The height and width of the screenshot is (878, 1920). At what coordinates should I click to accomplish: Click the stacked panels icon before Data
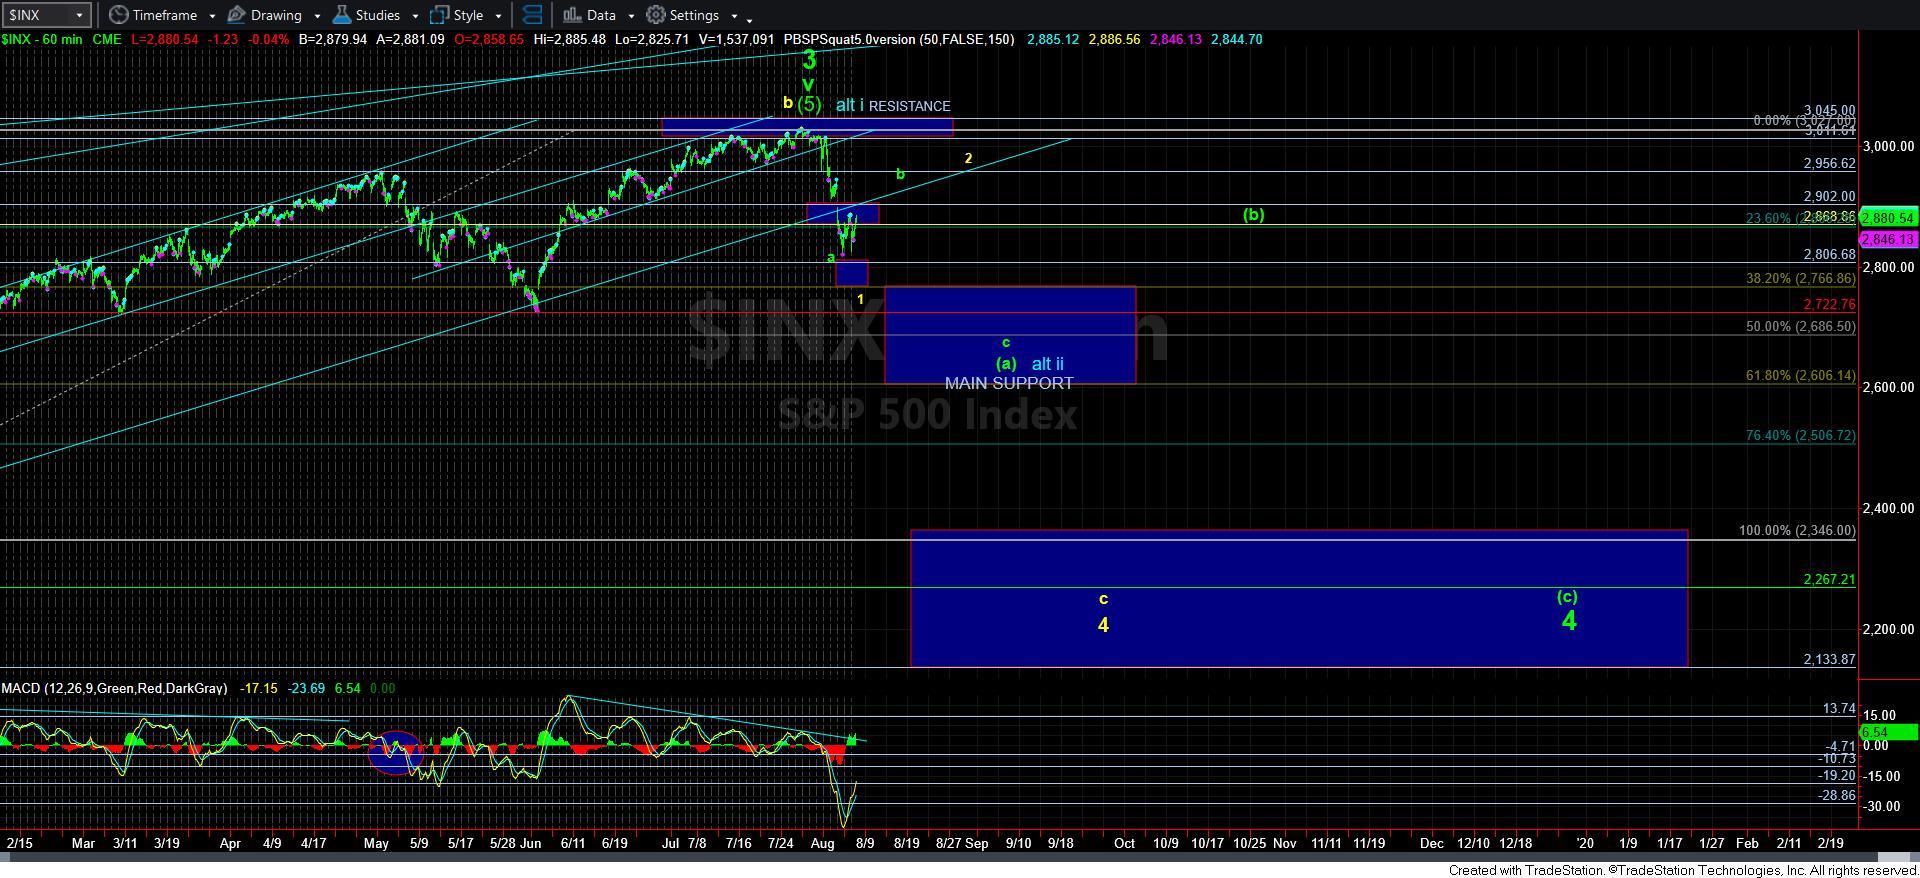coord(533,15)
